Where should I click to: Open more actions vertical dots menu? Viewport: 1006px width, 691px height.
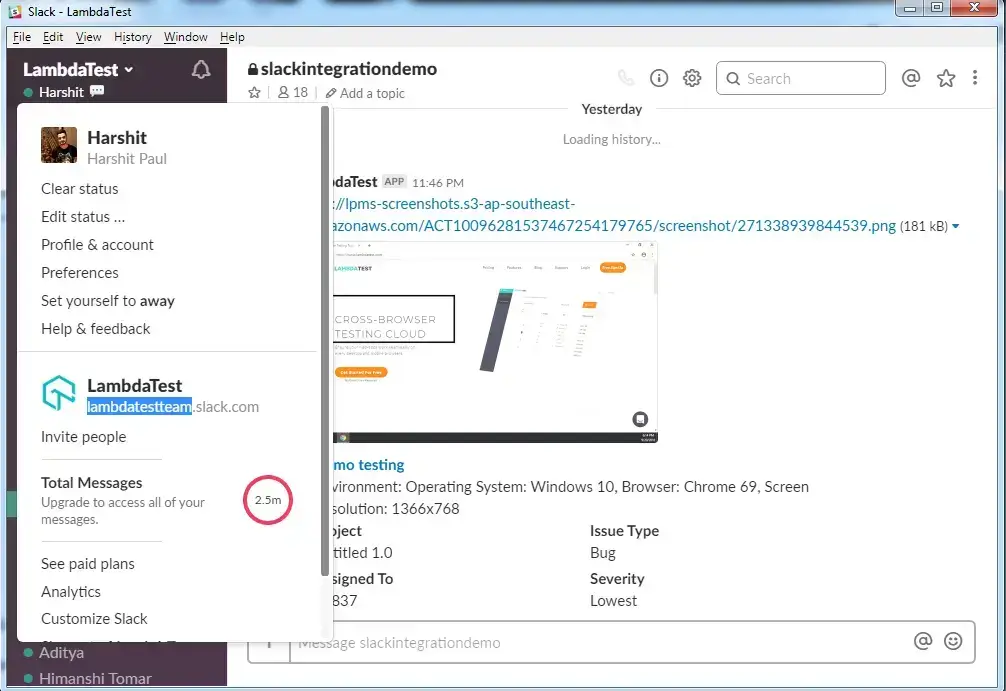(975, 78)
